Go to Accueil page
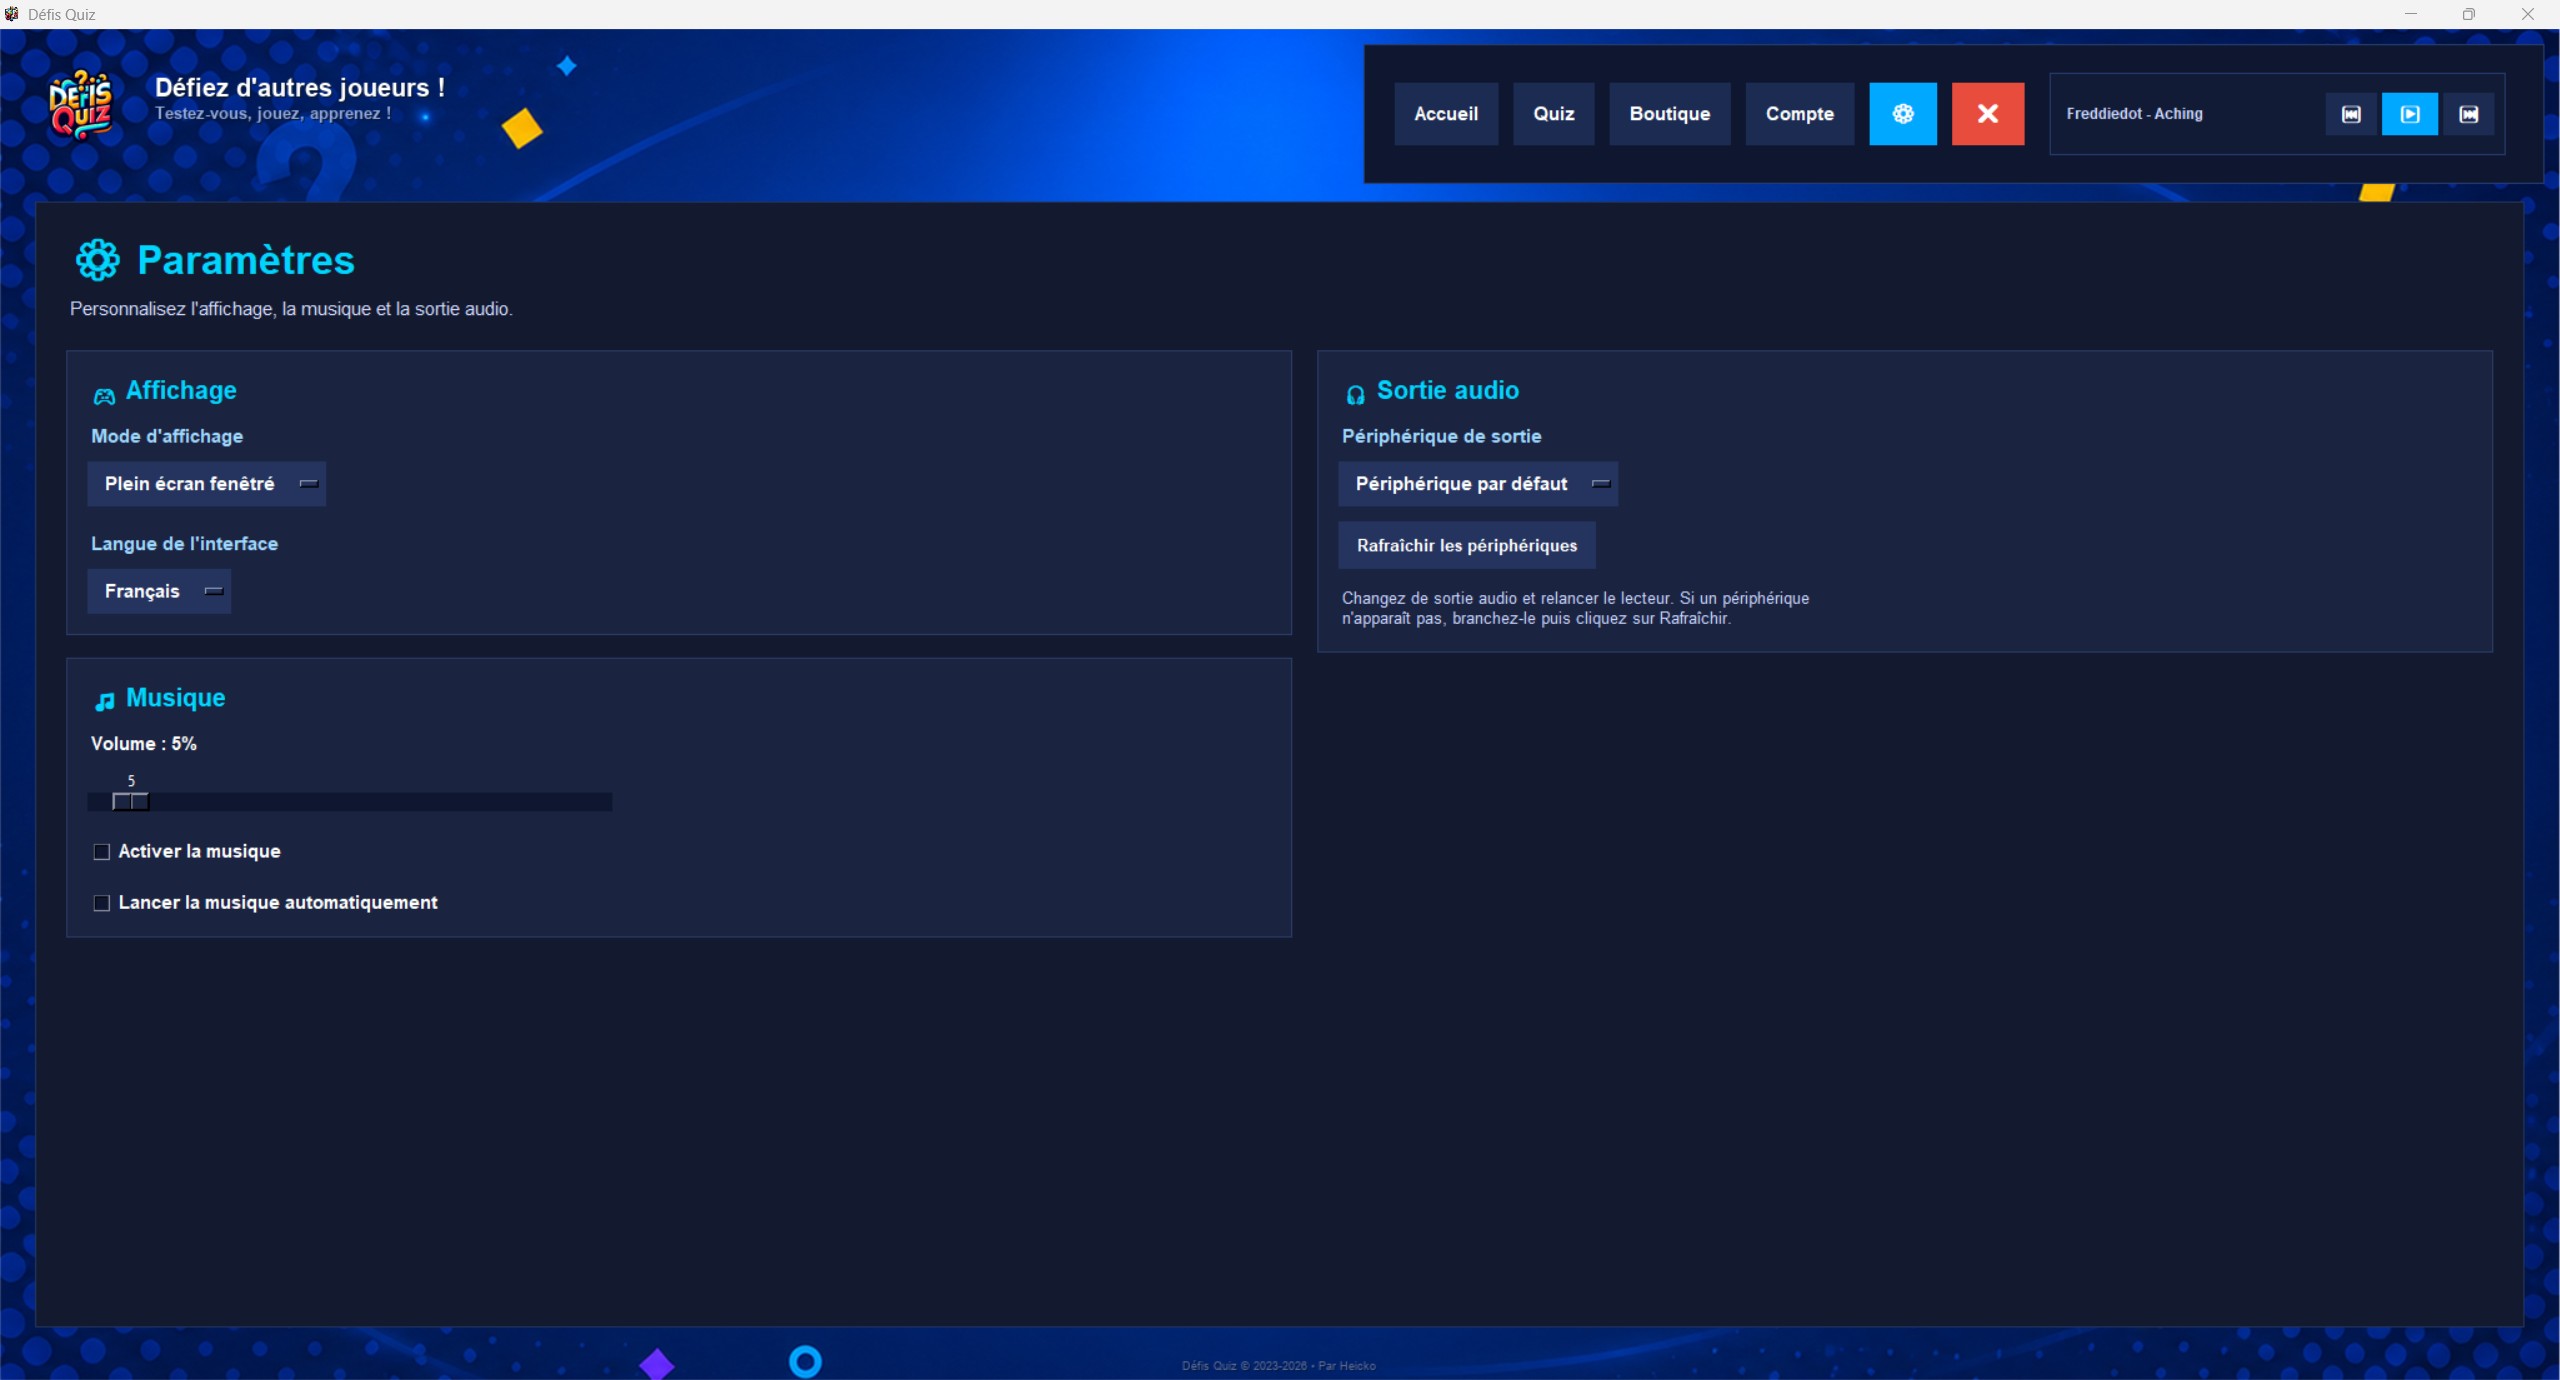Image resolution: width=2560 pixels, height=1380 pixels. (1445, 114)
